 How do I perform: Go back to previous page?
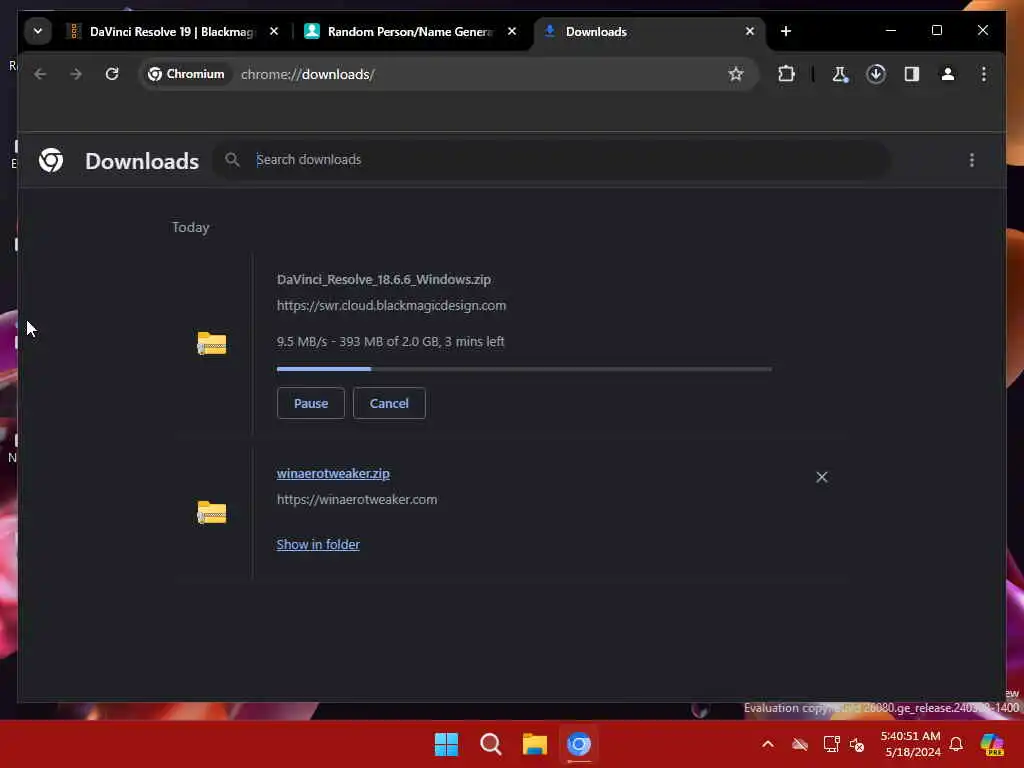[x=40, y=74]
